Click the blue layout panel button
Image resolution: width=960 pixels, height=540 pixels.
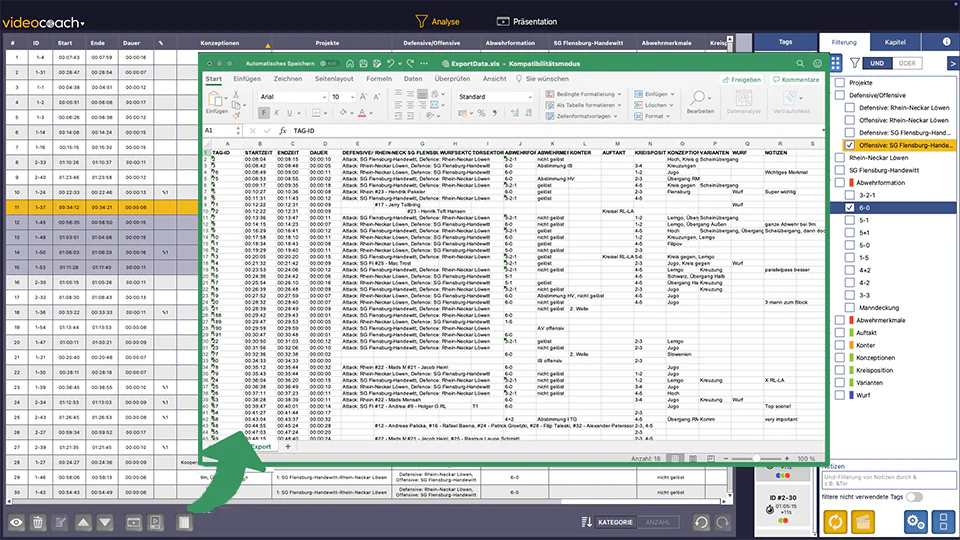coord(943,522)
